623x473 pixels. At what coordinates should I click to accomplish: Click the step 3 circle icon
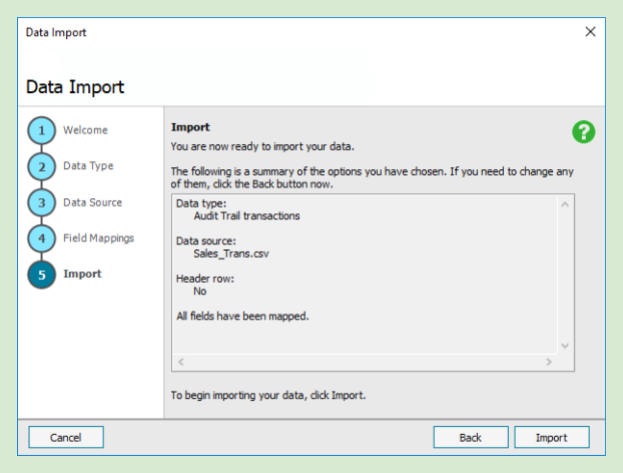(42, 203)
